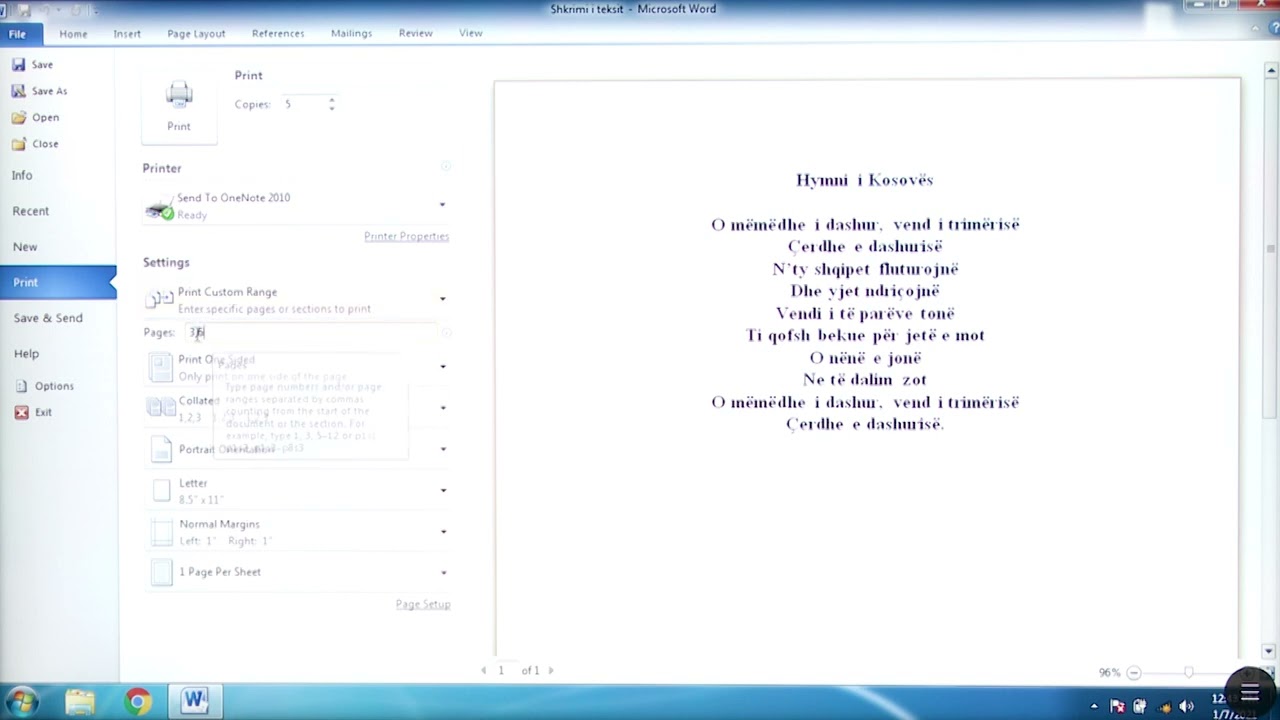Screen dimensions: 1280x720
Task: Click Exit with the red X icon
Action: pyautogui.click(x=34, y=412)
